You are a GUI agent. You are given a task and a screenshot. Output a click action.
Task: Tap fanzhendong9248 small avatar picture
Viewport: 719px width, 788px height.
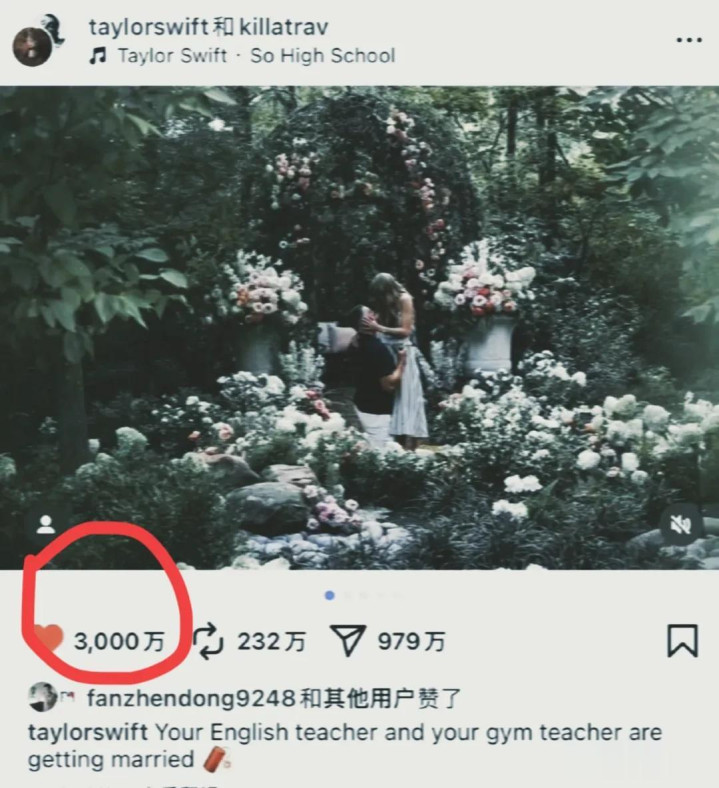click(x=43, y=697)
